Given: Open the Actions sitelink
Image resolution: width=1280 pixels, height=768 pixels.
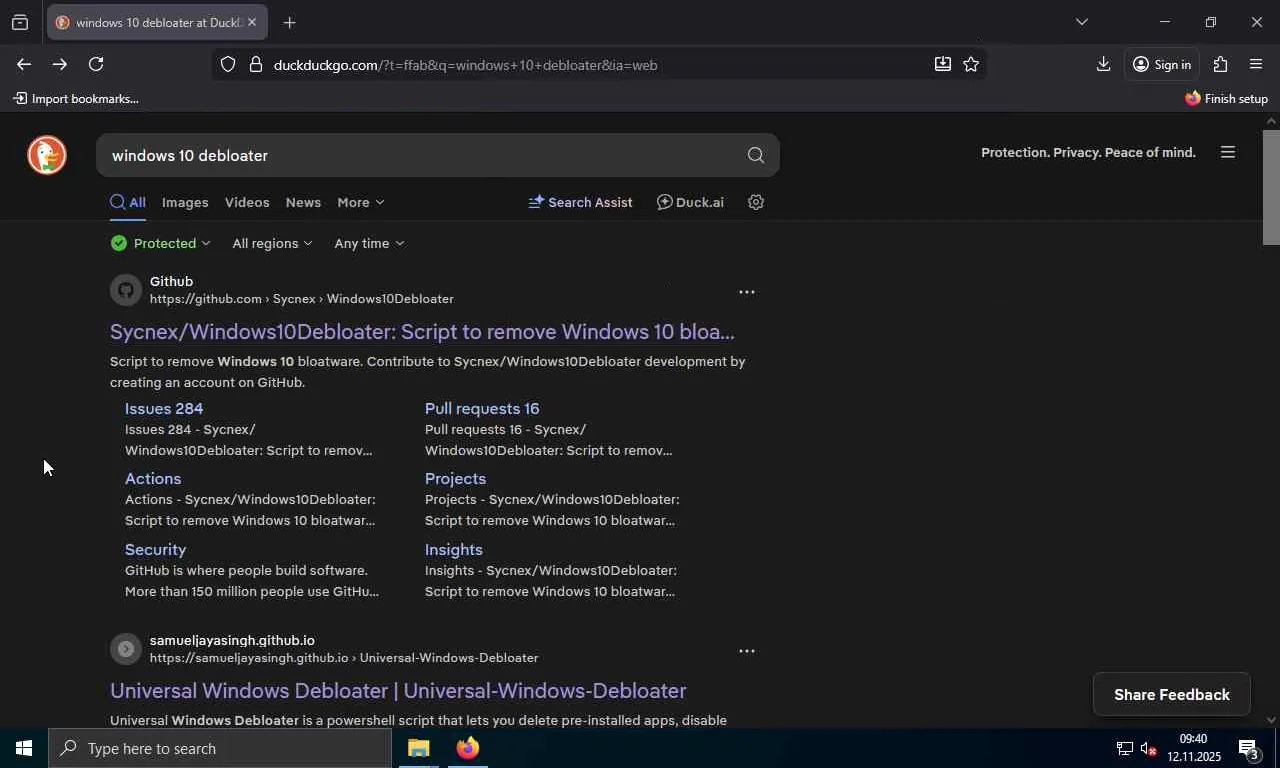Looking at the screenshot, I should pos(153,478).
